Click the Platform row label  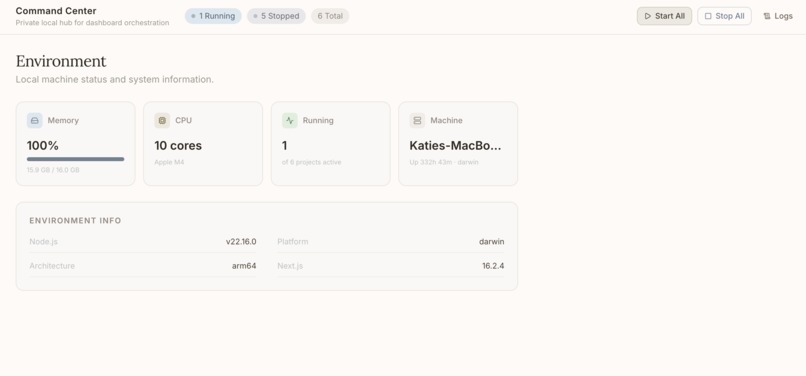click(292, 241)
